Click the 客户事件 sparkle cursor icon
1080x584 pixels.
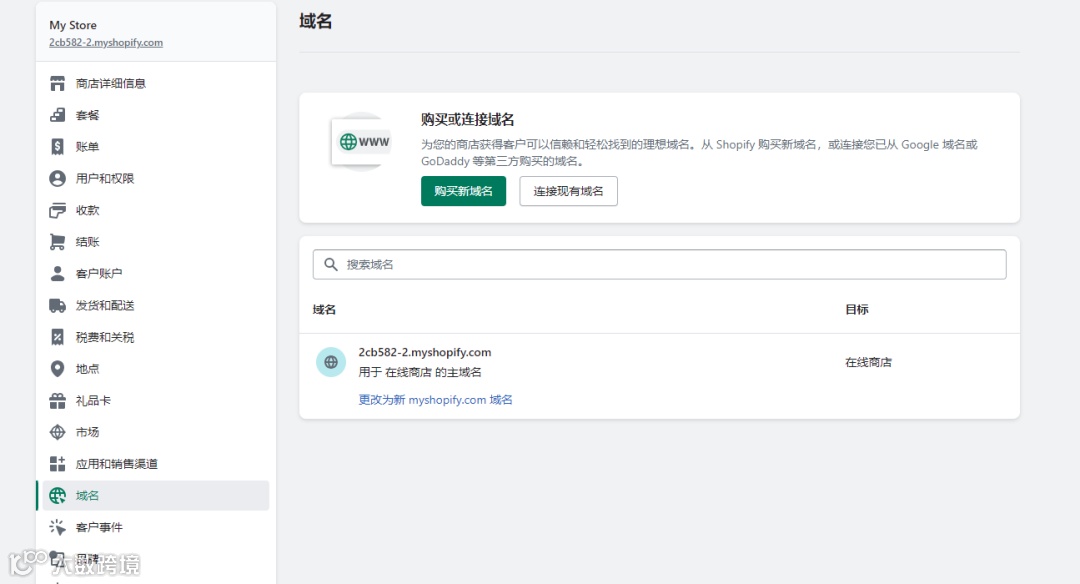click(x=58, y=527)
